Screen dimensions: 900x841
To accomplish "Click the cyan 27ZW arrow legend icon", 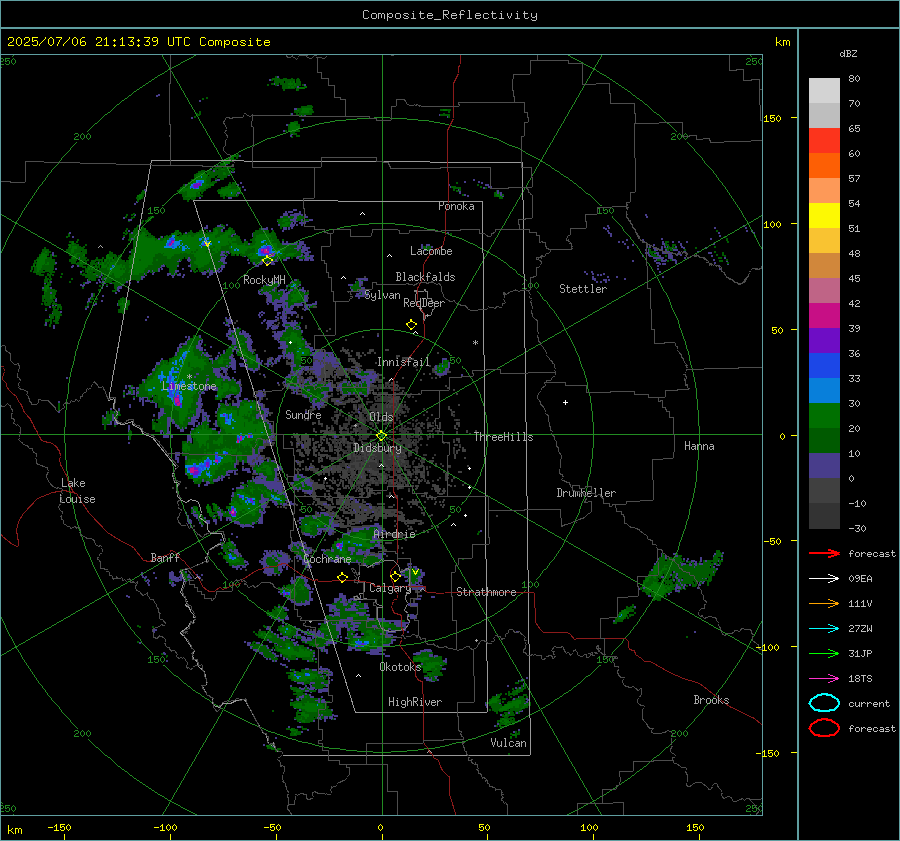I will pos(824,629).
